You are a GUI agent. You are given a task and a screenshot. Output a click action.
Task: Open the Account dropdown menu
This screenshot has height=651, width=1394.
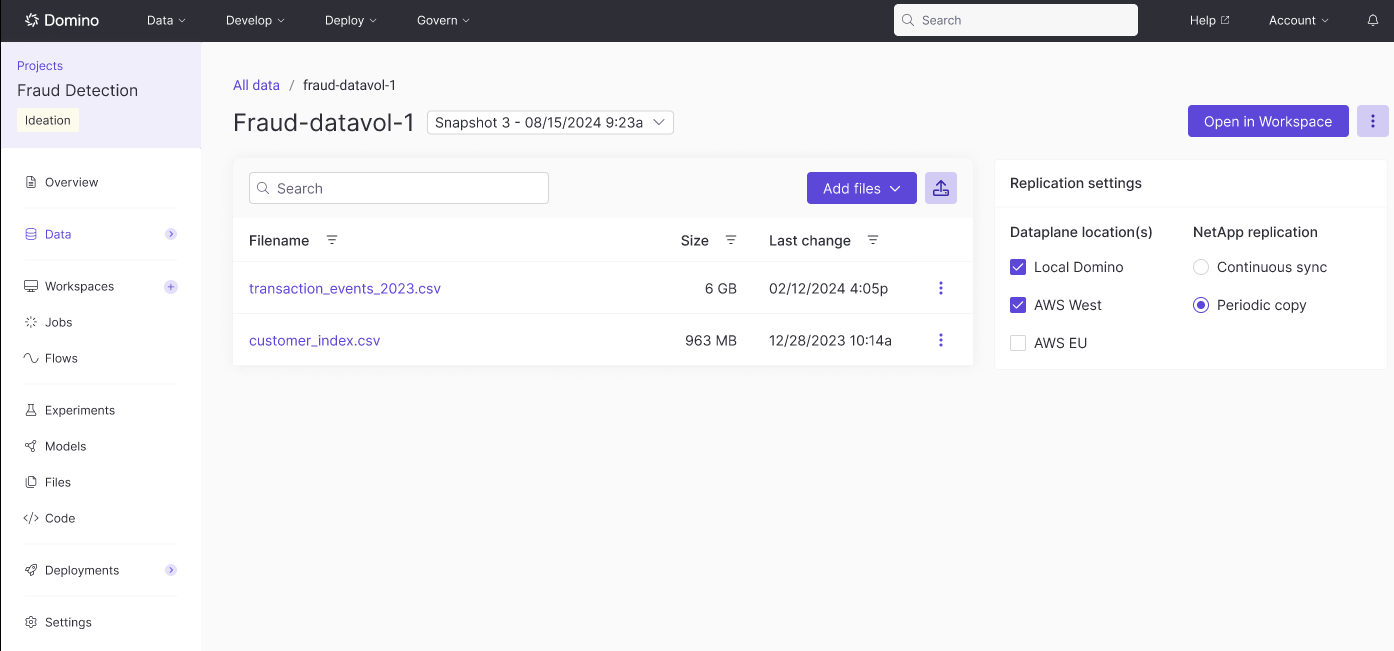tap(1299, 20)
